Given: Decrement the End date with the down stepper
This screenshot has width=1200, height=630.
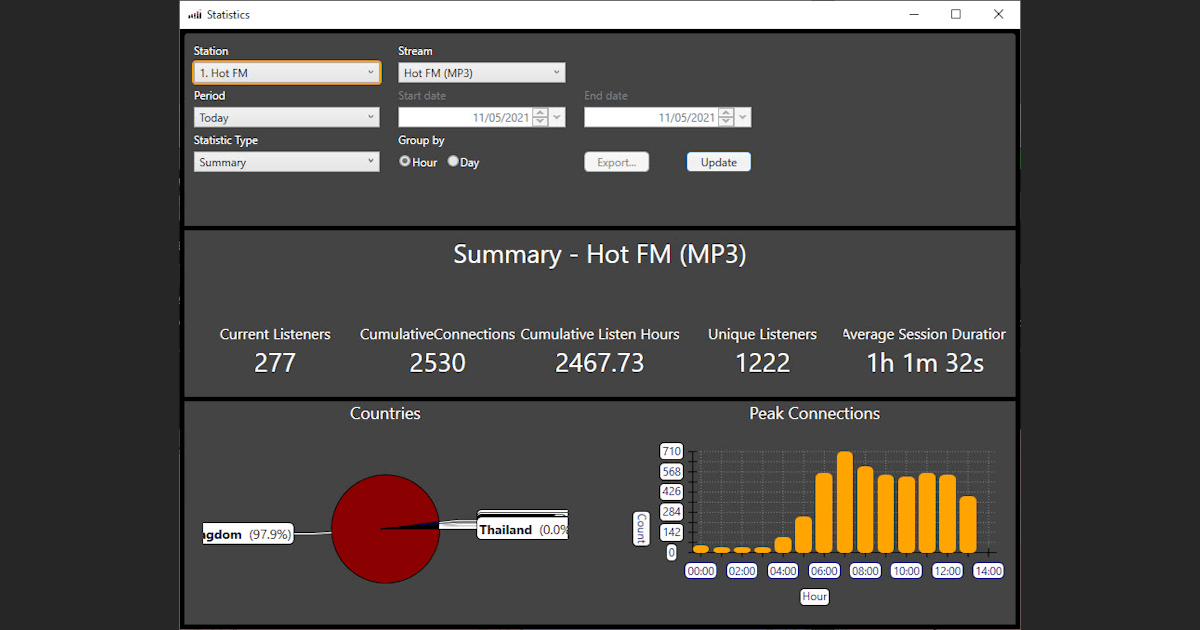Looking at the screenshot, I should (x=726, y=121).
